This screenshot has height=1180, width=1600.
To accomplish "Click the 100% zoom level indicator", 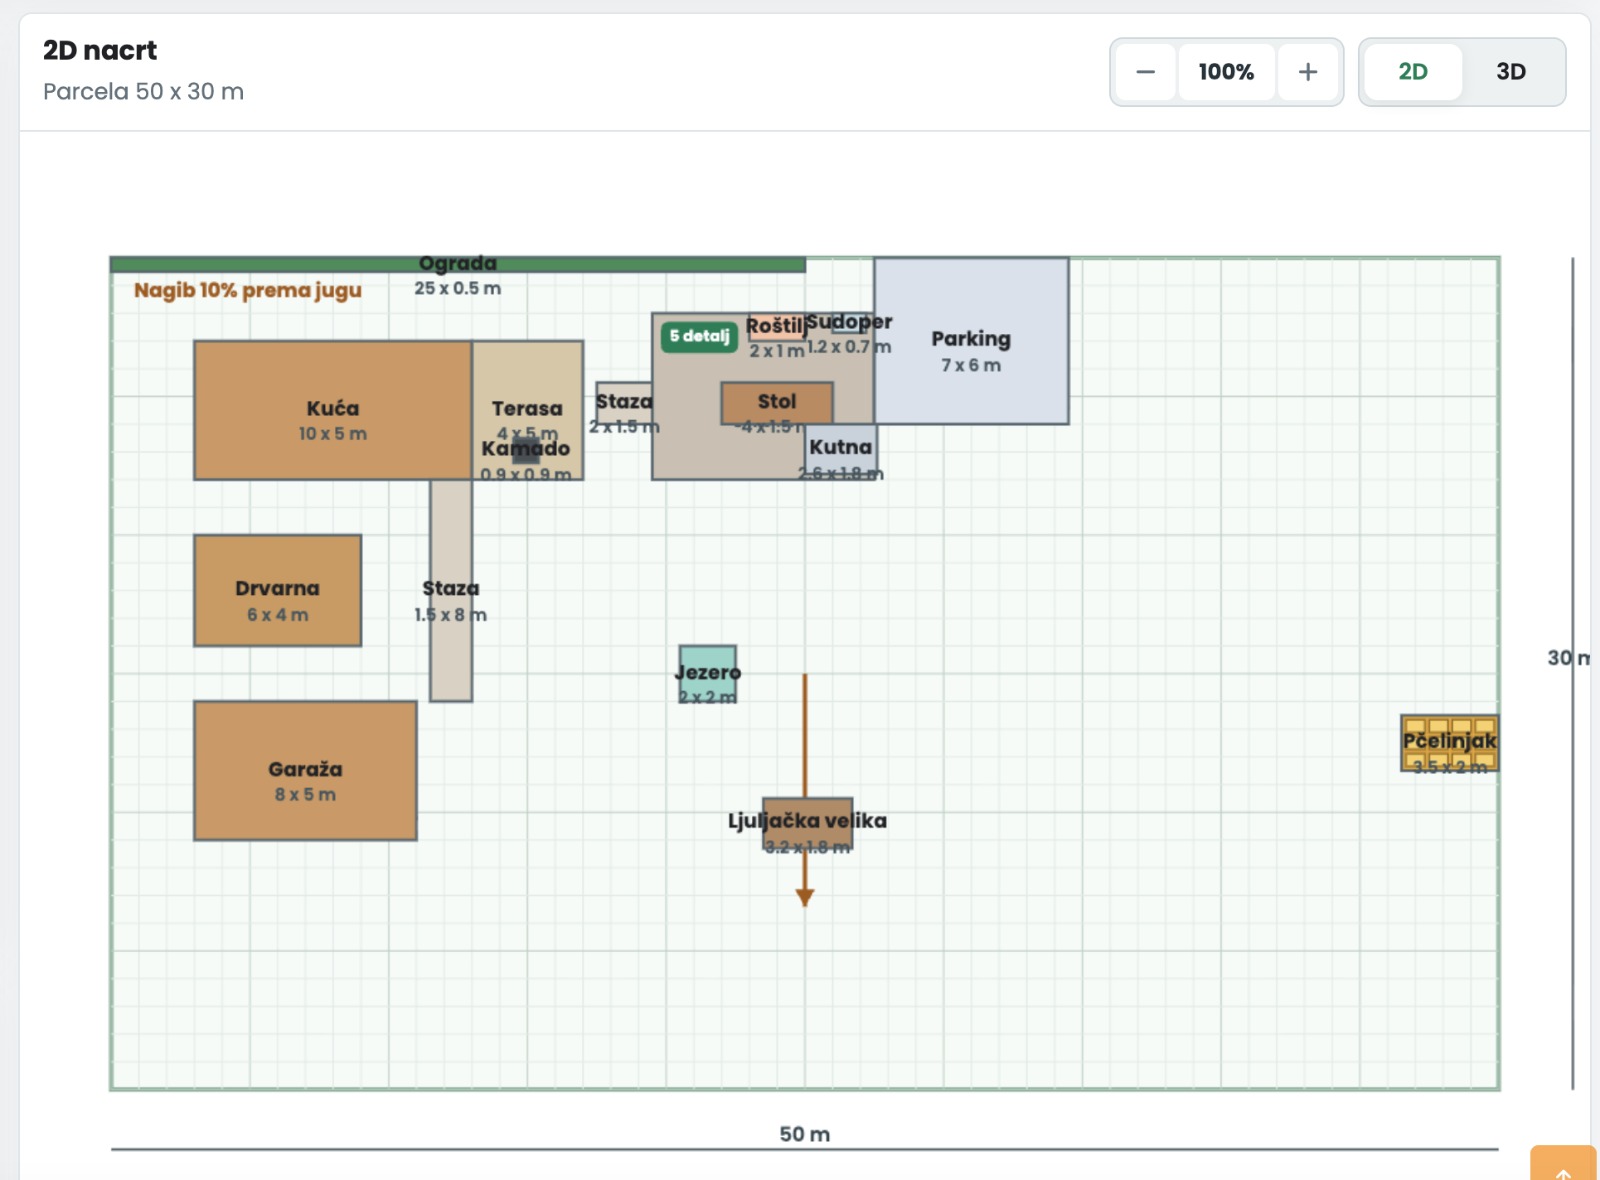I will pos(1226,72).
